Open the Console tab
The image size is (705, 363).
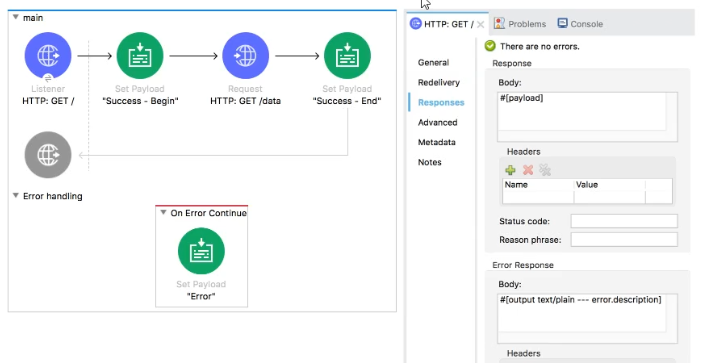point(580,24)
